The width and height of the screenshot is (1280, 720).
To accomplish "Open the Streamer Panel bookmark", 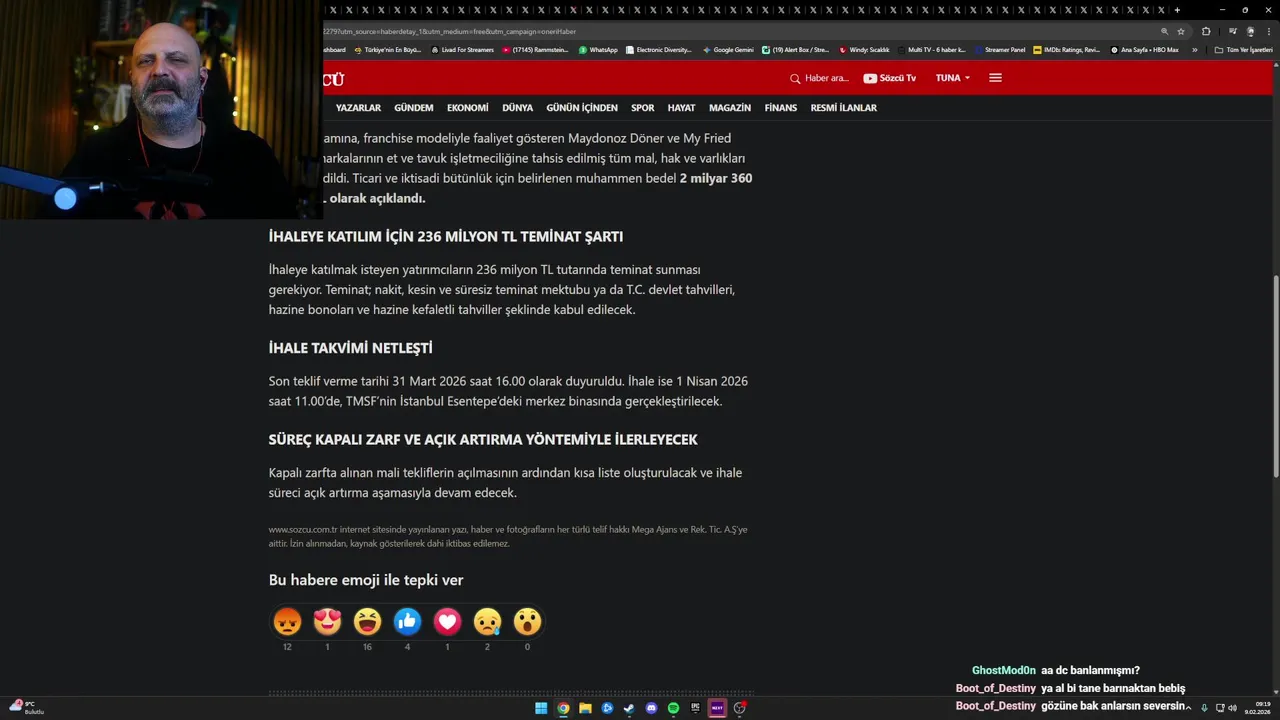I will tap(999, 49).
